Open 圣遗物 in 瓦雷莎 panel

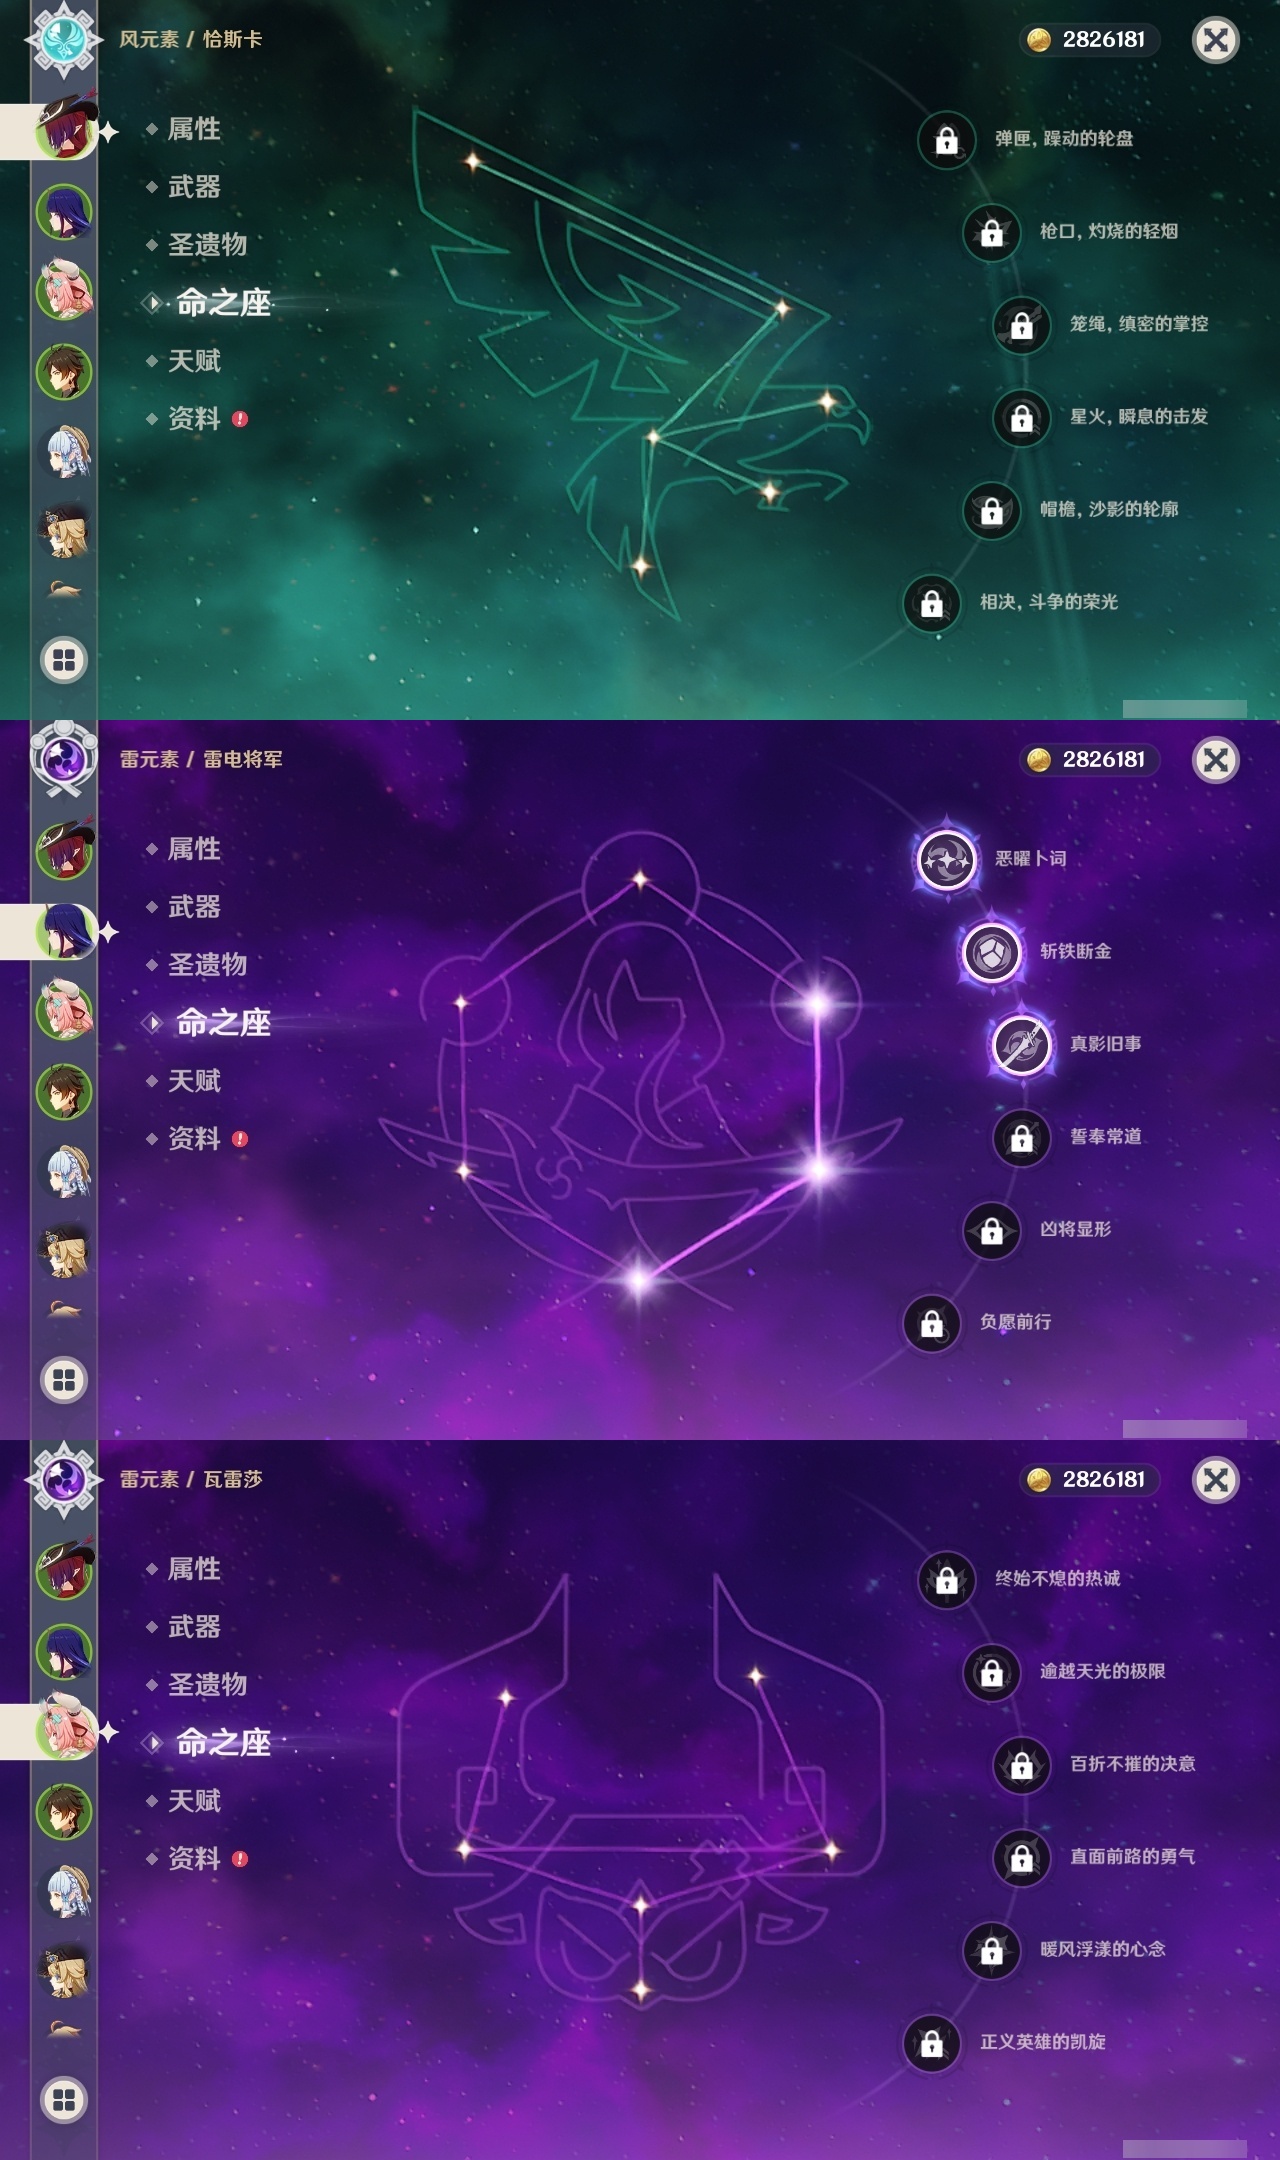coord(207,1685)
